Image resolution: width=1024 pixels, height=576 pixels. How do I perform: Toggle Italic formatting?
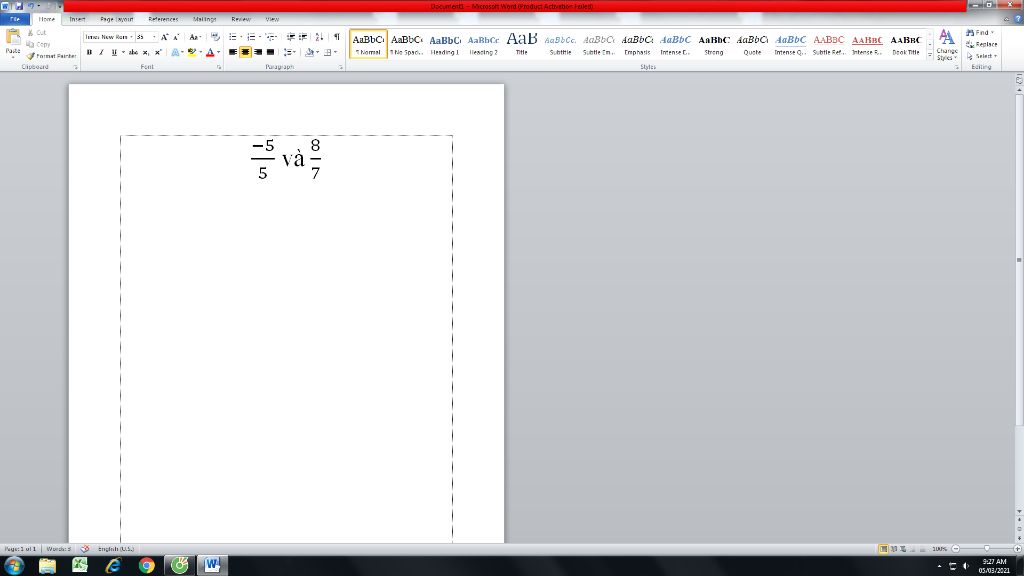click(101, 52)
